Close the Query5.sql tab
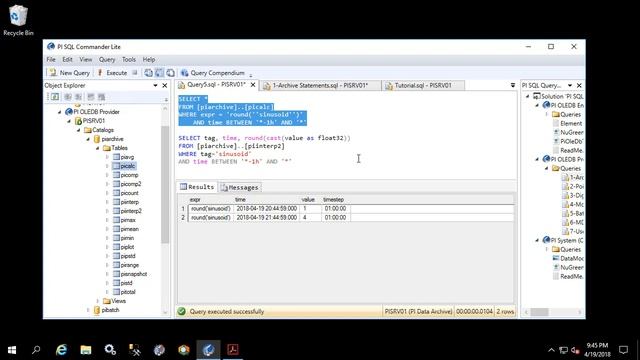The height and width of the screenshot is (360, 640). (x=253, y=85)
